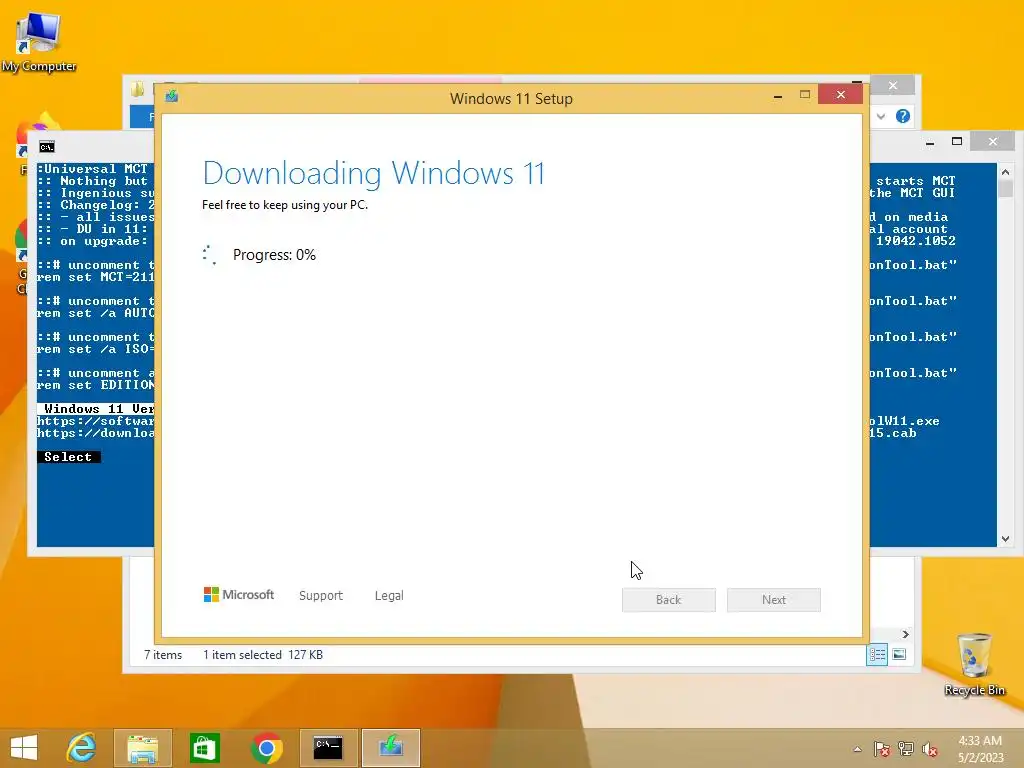Click the Command Prompt scrollbar thumb
The width and height of the screenshot is (1024, 768).
[x=1006, y=189]
